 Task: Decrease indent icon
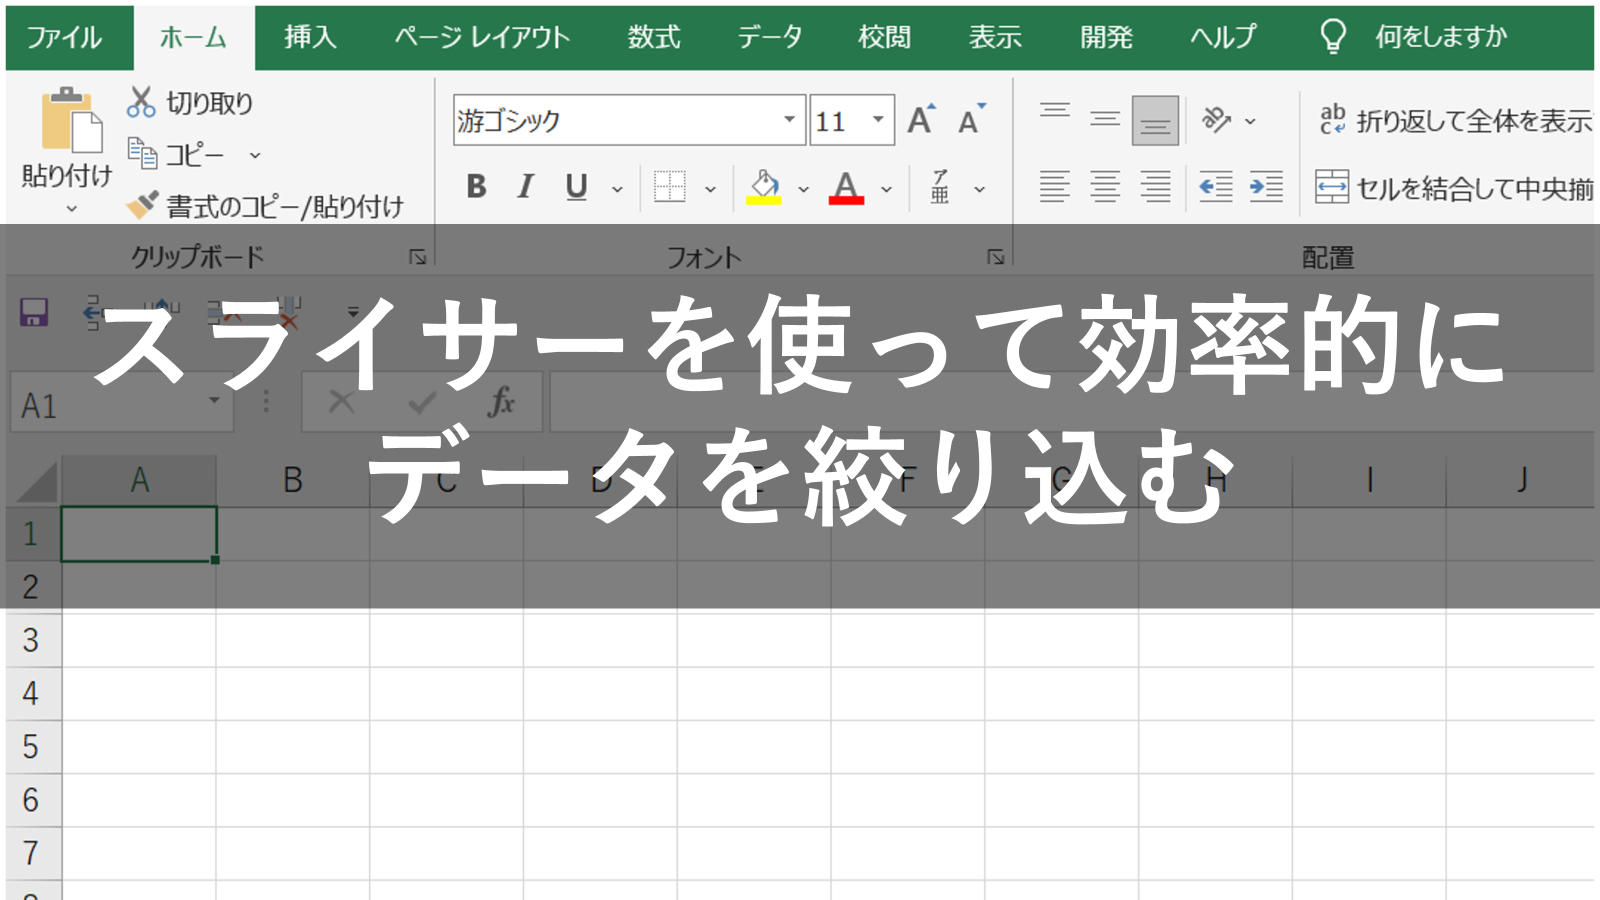[1216, 187]
